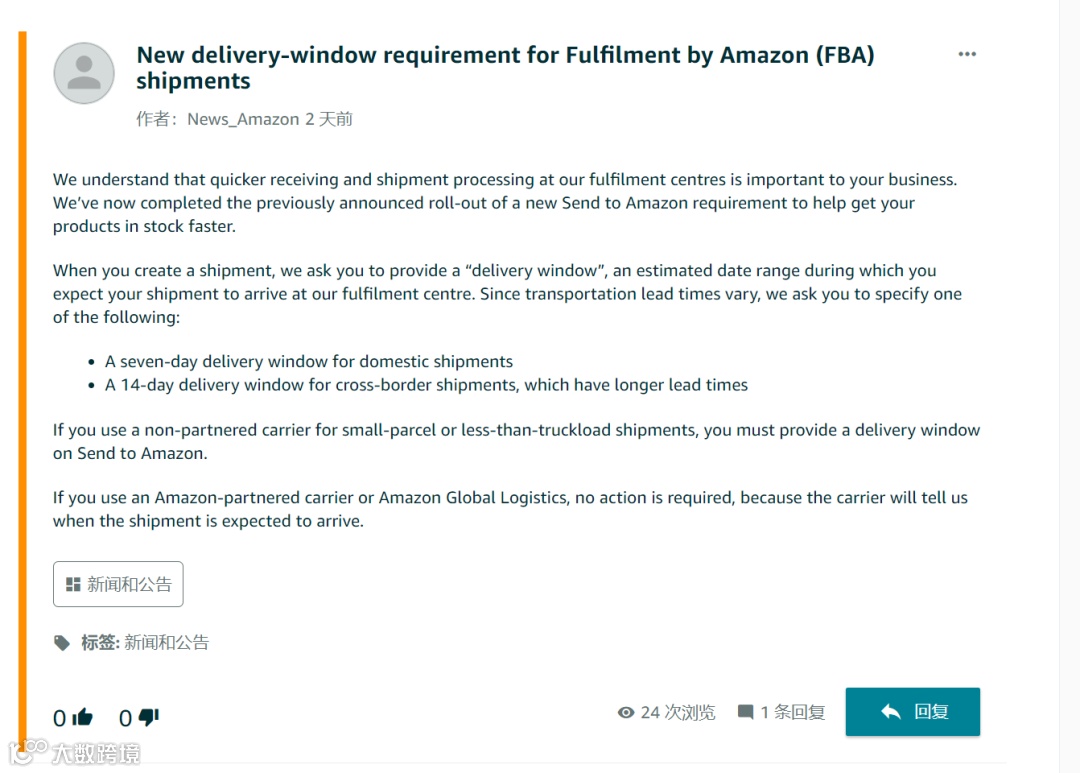Open the 新闻和公告 category button
The width and height of the screenshot is (1080, 773).
click(x=118, y=584)
